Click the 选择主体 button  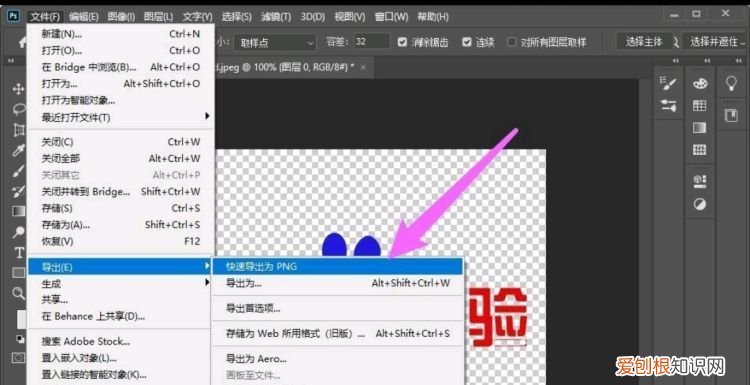pyautogui.click(x=644, y=42)
